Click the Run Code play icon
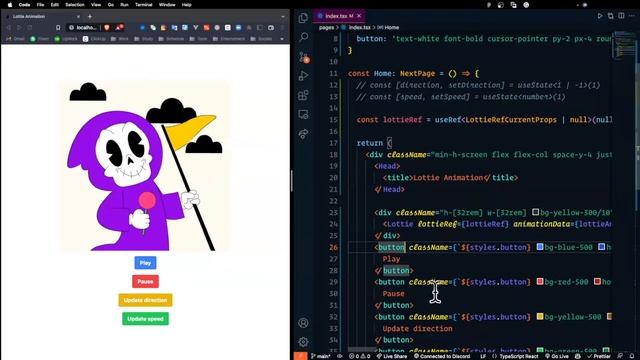Image resolution: width=640 pixels, height=360 pixels. (x=600, y=16)
